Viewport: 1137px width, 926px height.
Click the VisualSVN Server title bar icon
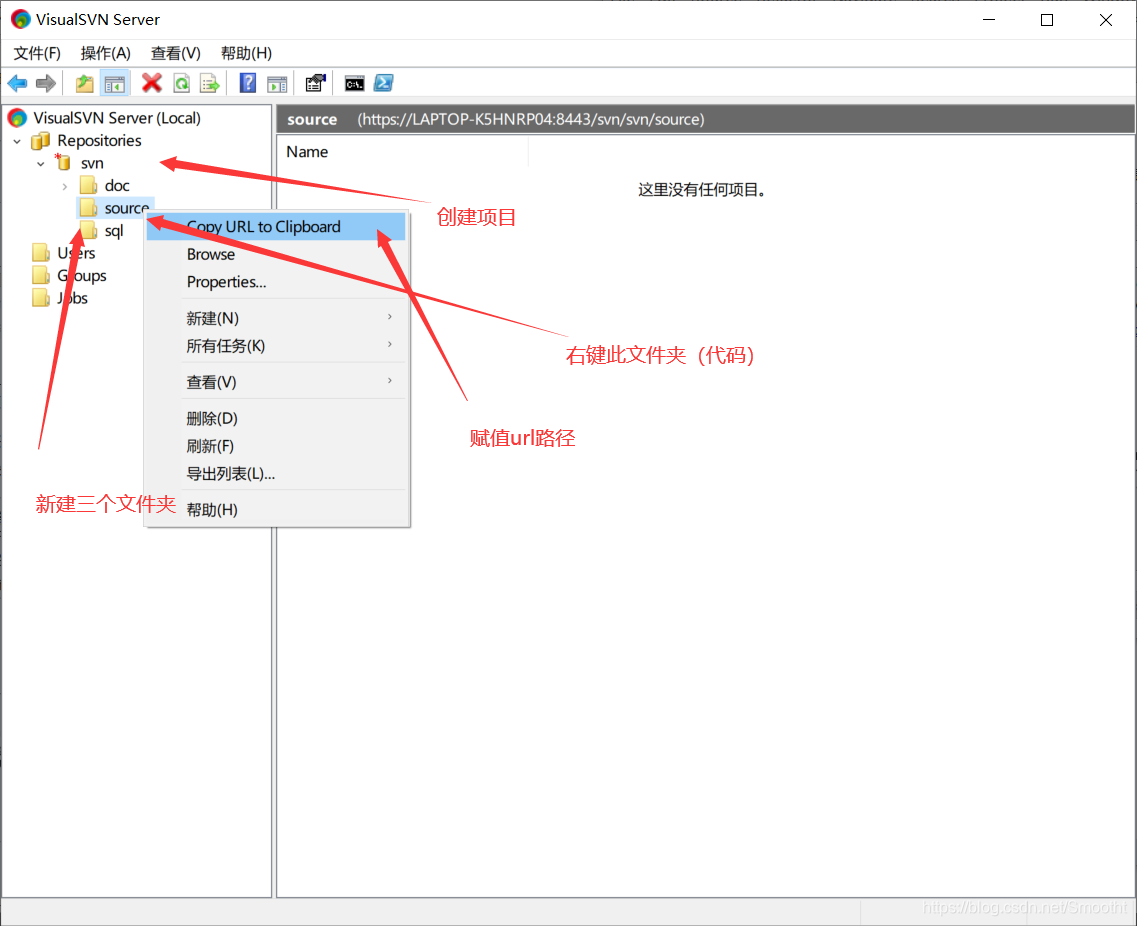point(20,20)
